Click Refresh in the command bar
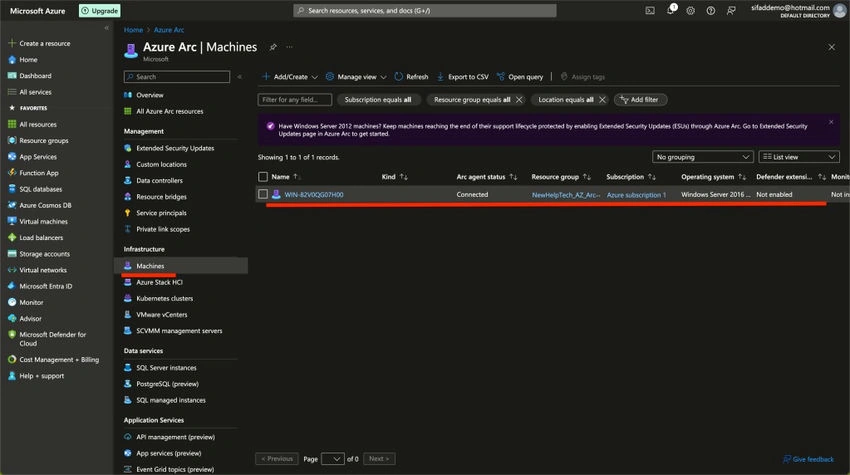Viewport: 850px width, 475px height. [411, 77]
